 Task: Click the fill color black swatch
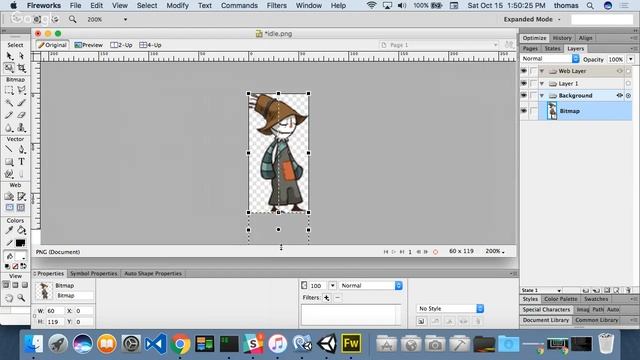[20, 243]
